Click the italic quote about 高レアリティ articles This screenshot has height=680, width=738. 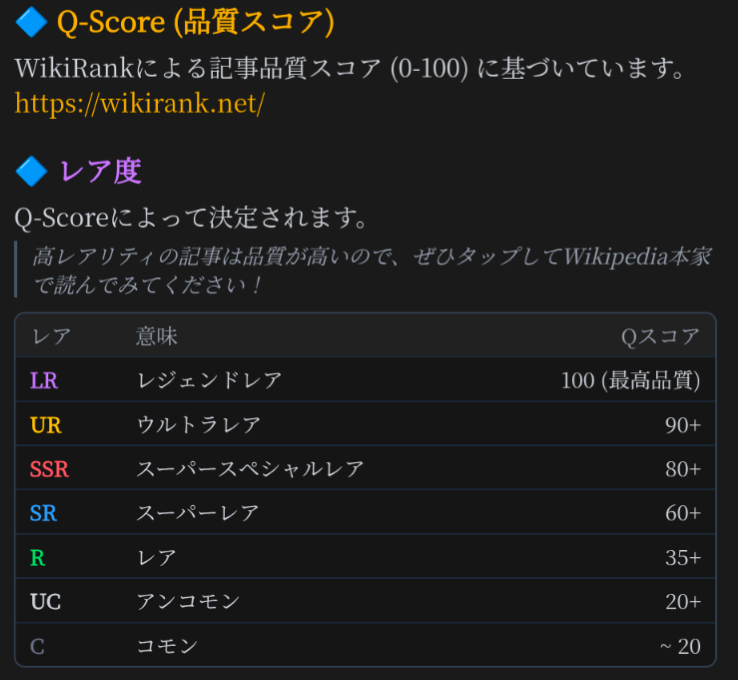pos(370,270)
